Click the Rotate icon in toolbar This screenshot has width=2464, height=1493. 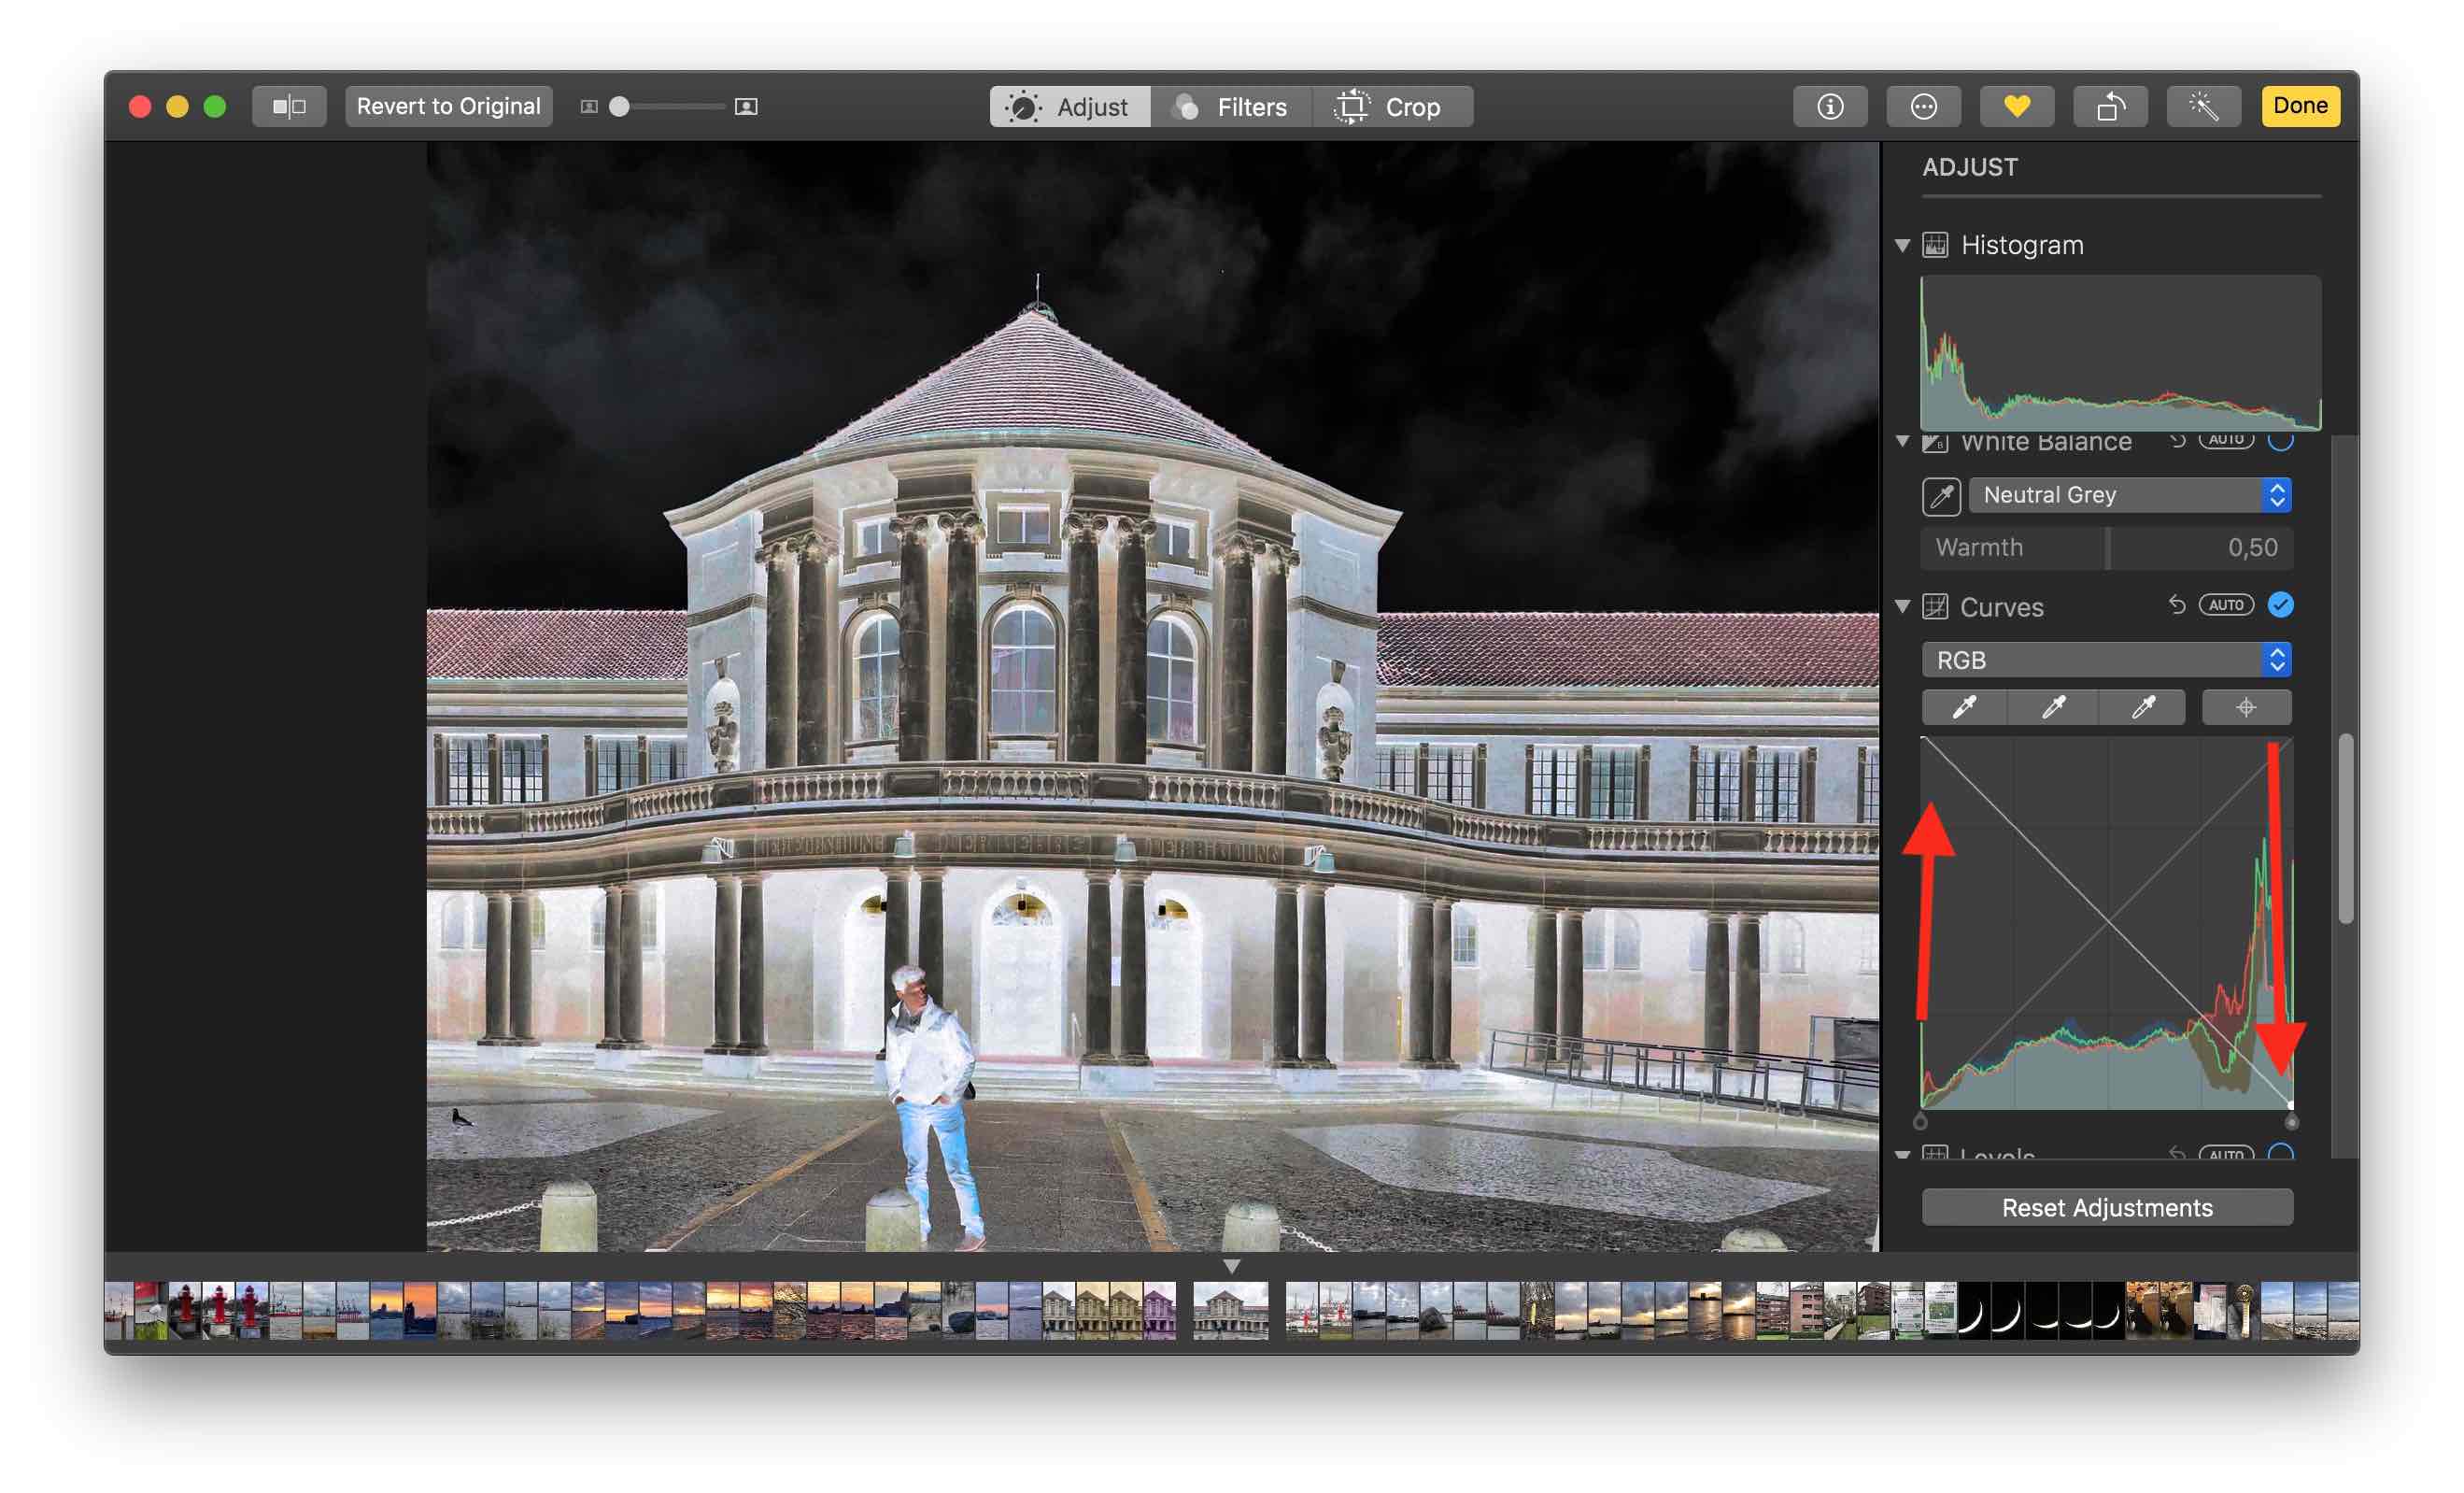pos(2110,106)
